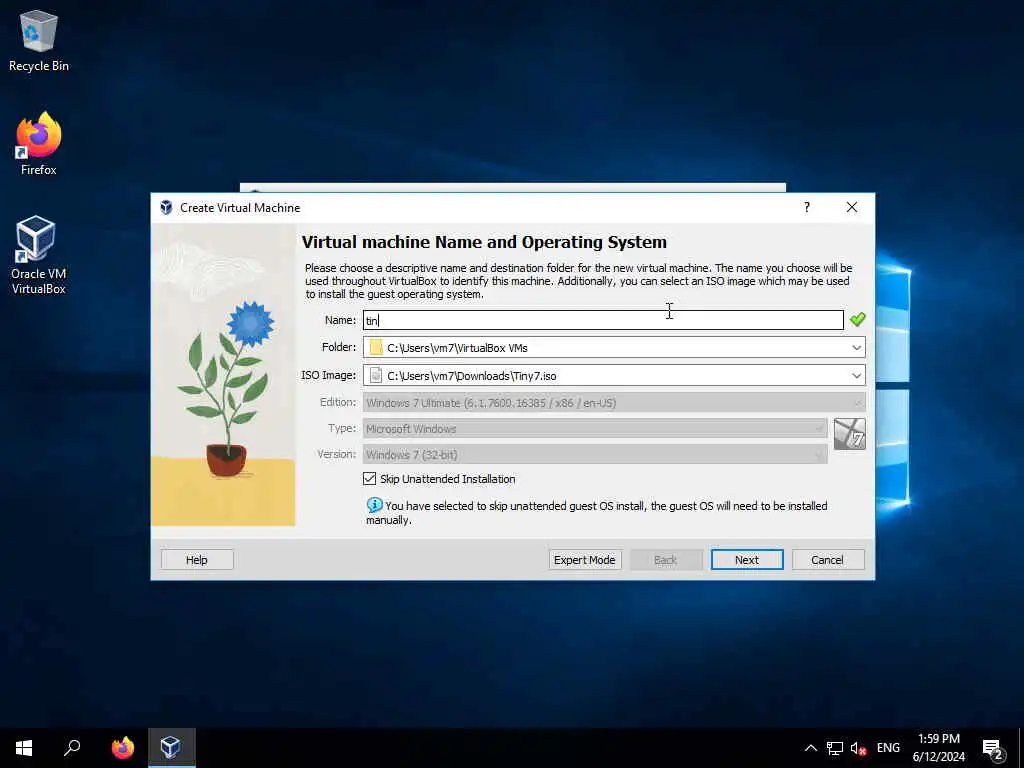Open the clock showing 1:59 PM

coord(938,748)
